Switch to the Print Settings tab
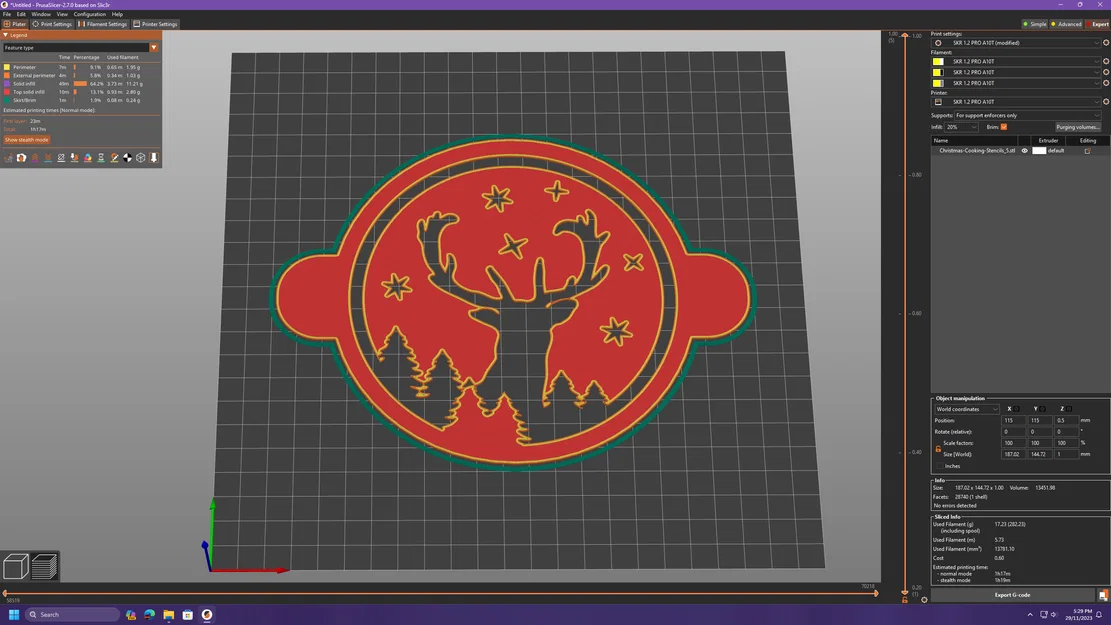The image size is (1111, 625). (x=52, y=24)
